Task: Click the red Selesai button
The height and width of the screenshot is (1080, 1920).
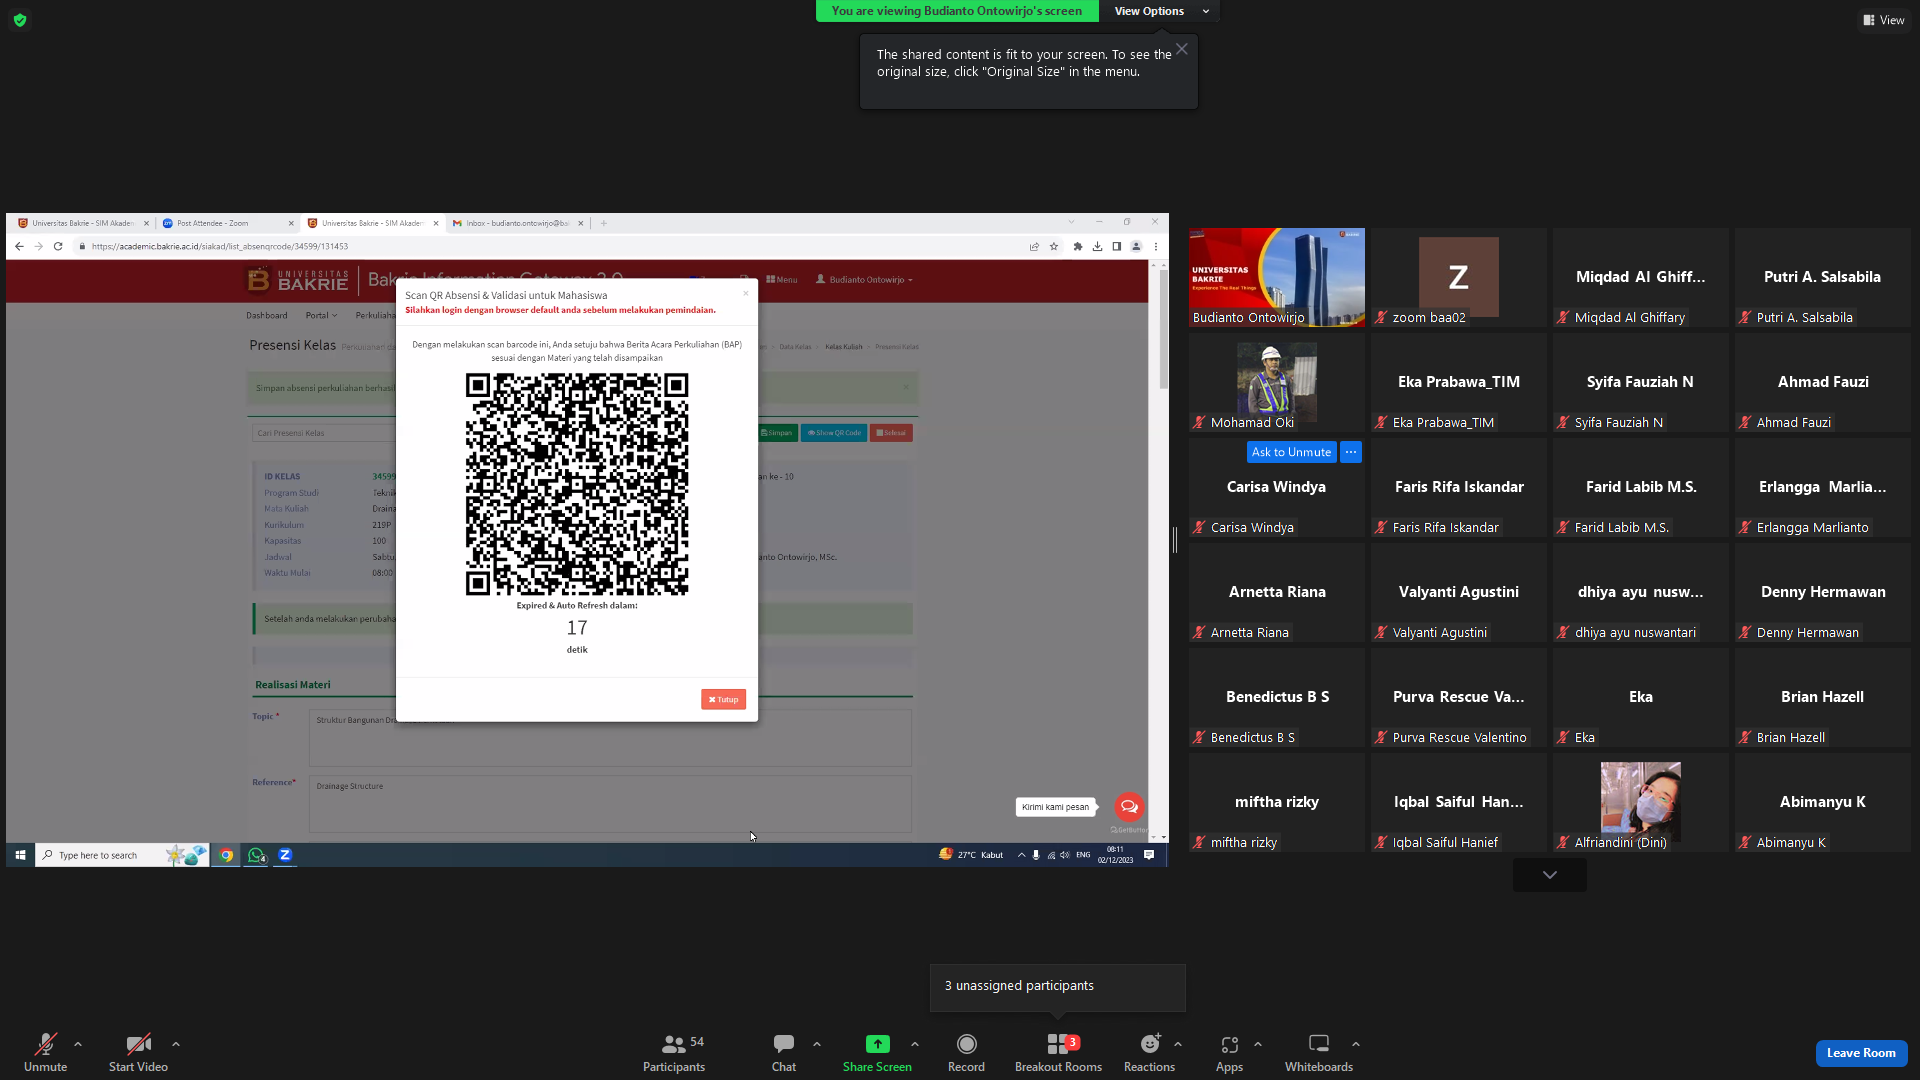Action: pyautogui.click(x=891, y=433)
